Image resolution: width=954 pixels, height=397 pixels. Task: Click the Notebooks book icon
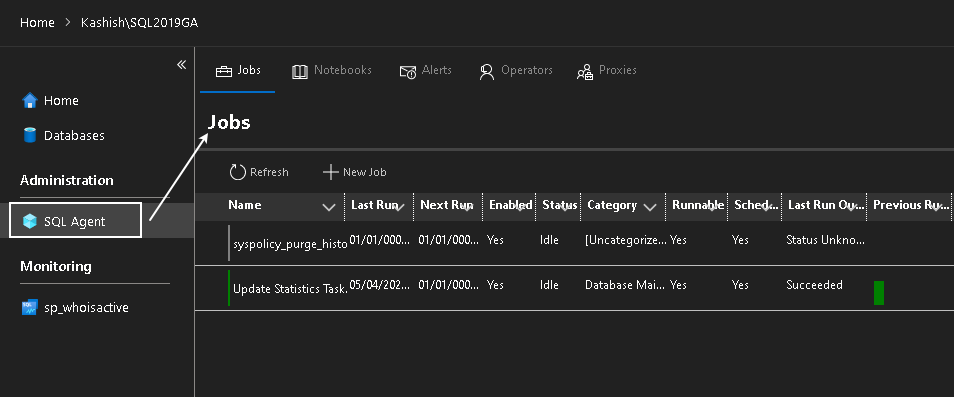coord(300,72)
